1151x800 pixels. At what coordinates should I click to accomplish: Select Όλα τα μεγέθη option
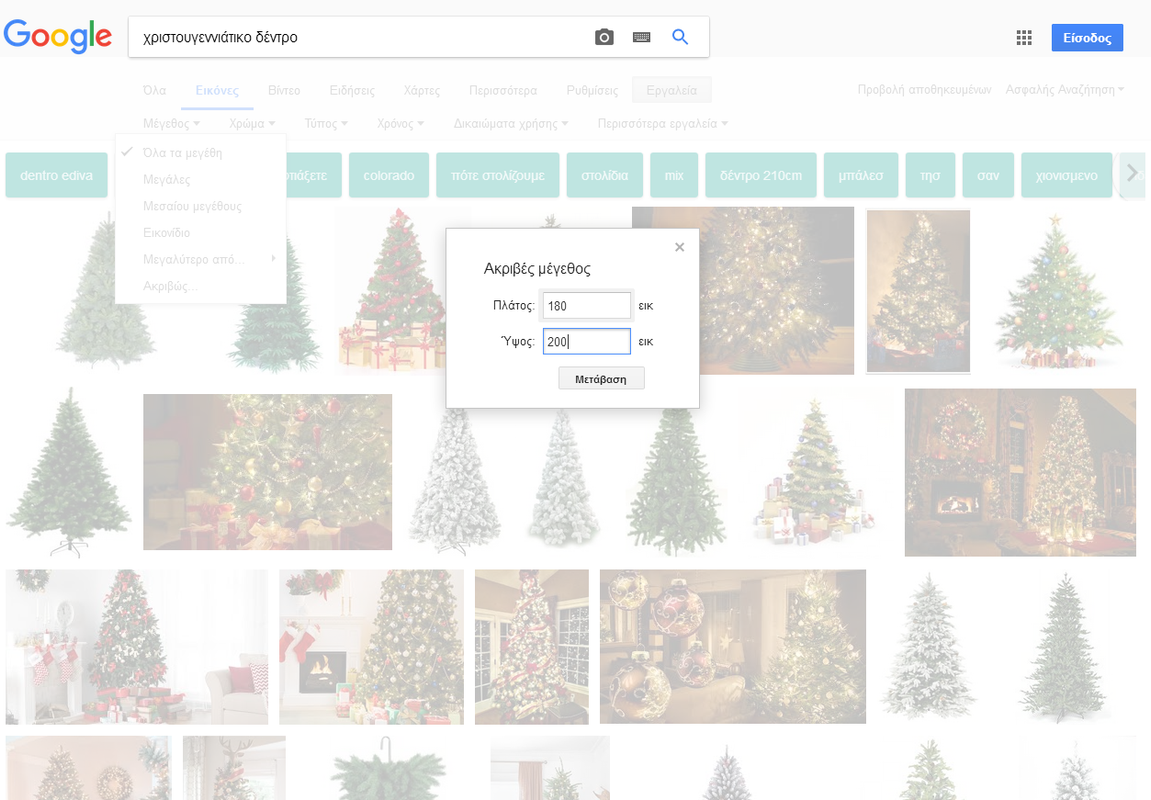200,153
